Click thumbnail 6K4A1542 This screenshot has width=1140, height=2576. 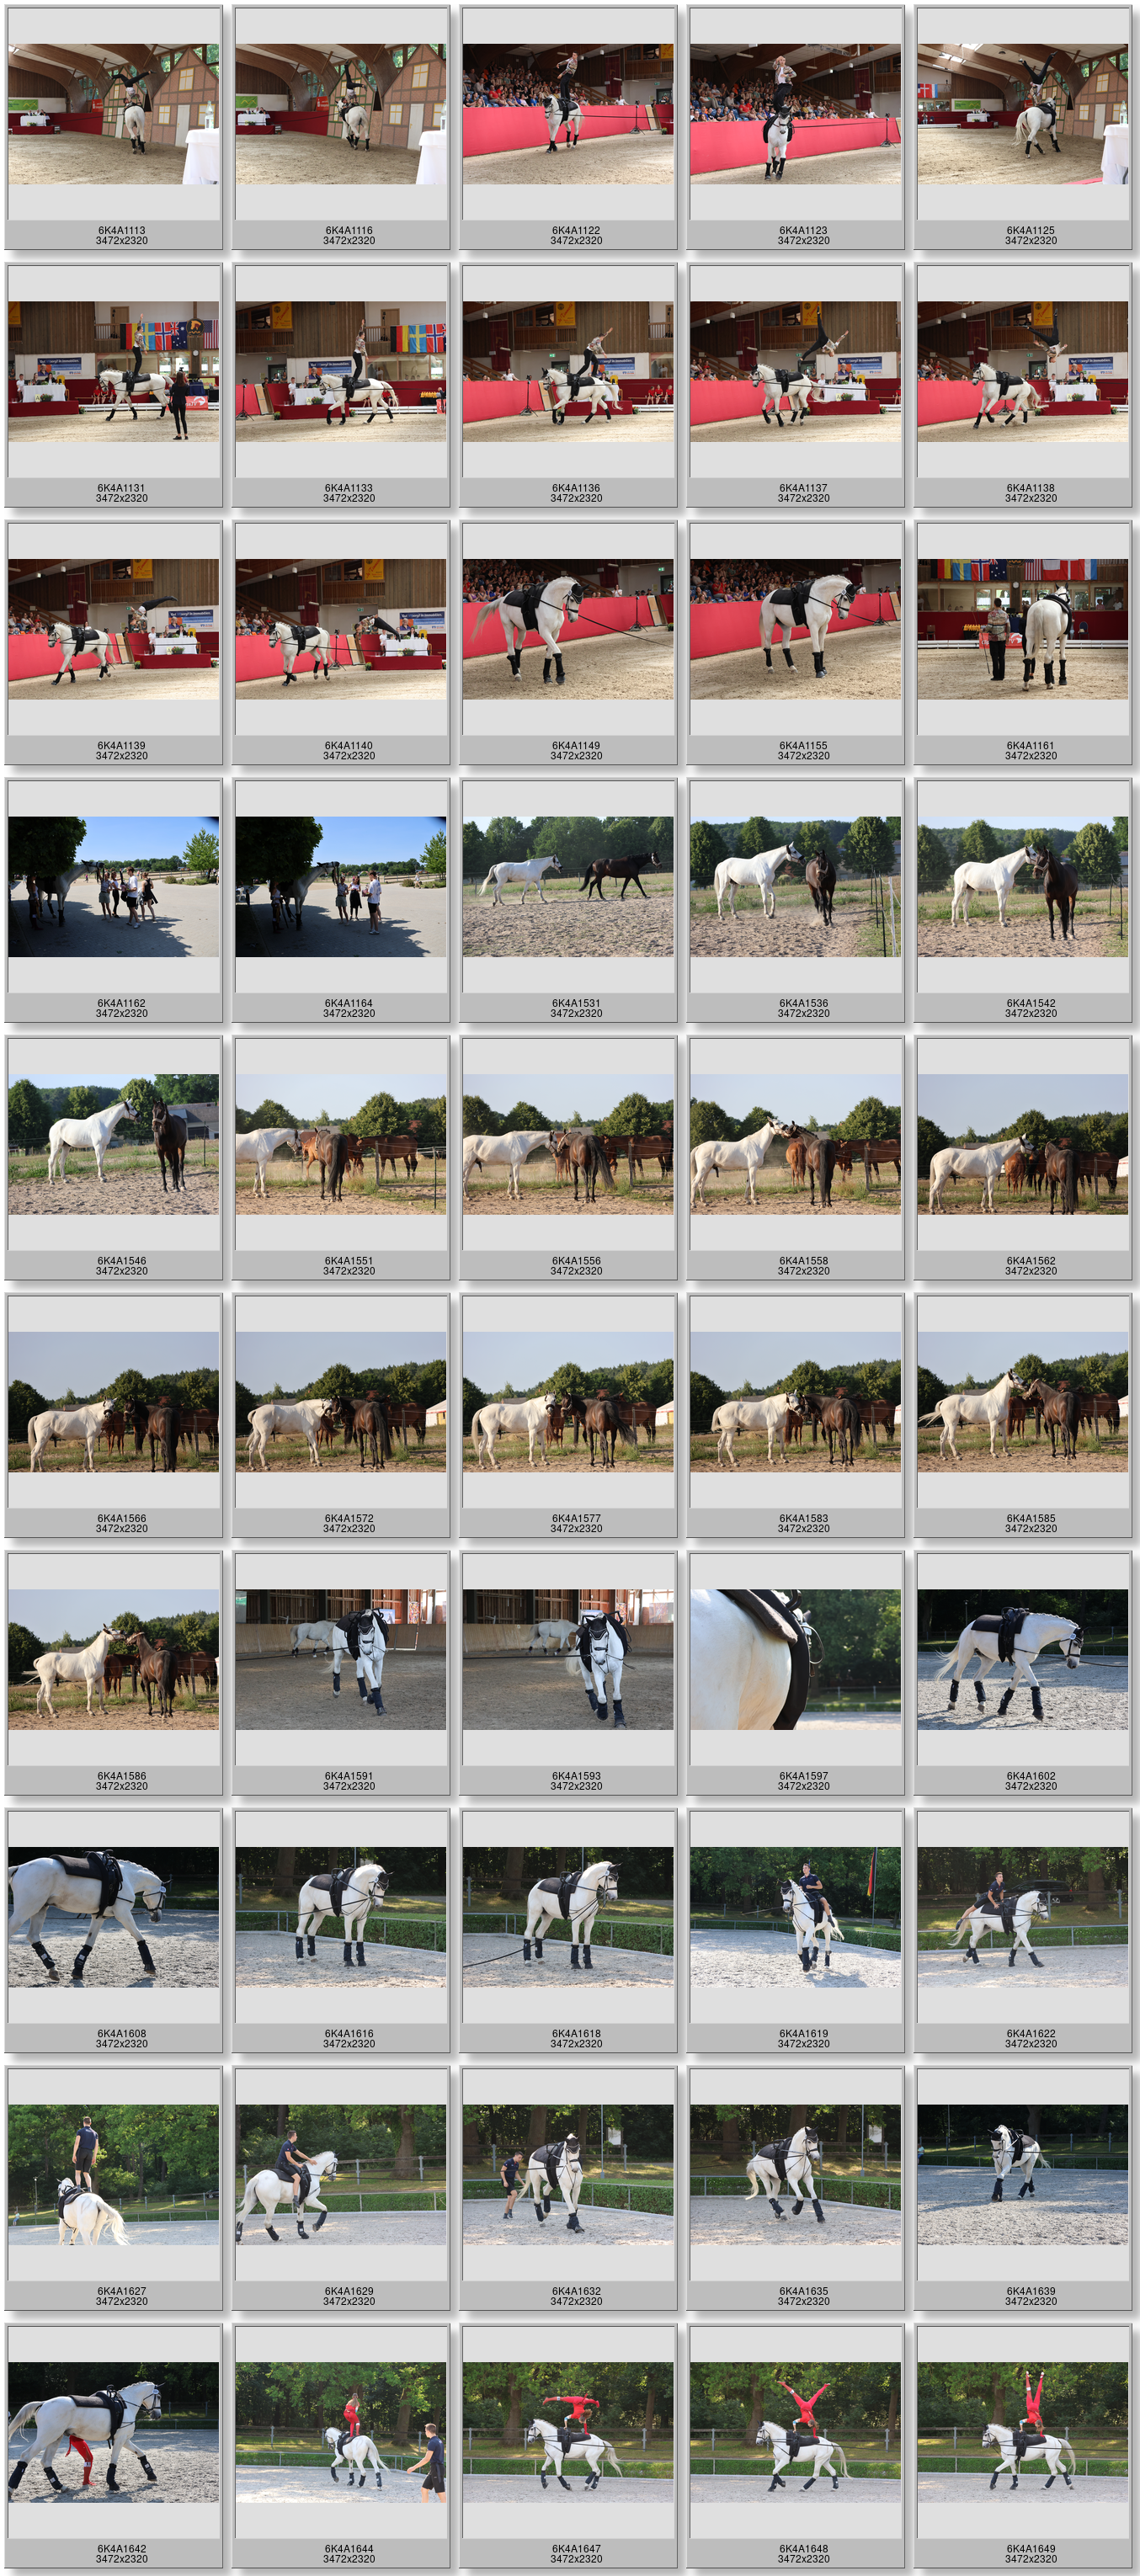(1023, 887)
